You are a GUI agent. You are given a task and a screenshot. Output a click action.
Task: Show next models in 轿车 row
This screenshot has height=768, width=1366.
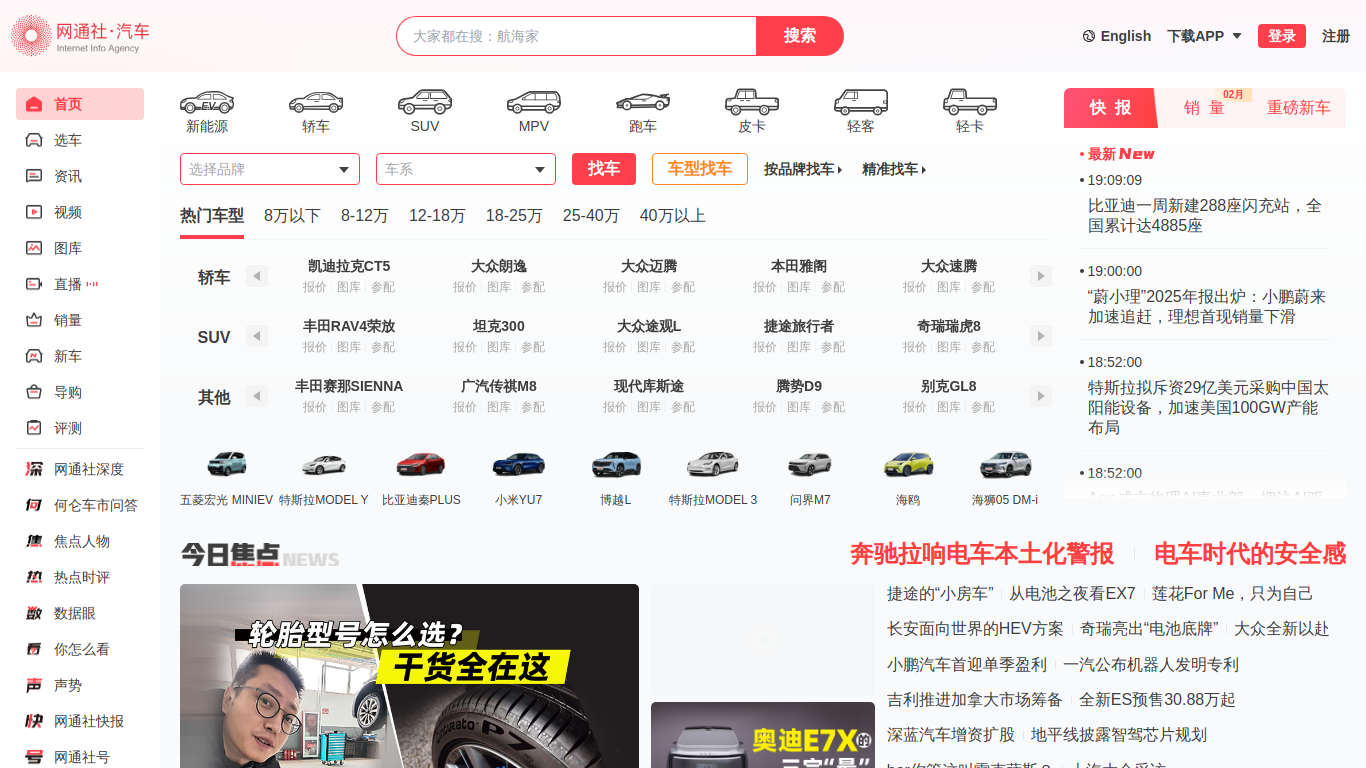1041,276
